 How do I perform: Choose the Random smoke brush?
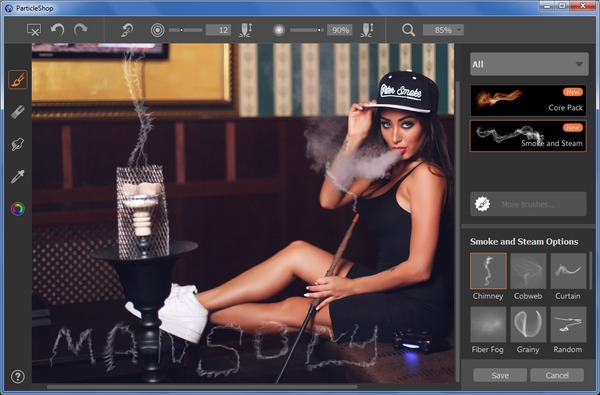click(x=568, y=324)
